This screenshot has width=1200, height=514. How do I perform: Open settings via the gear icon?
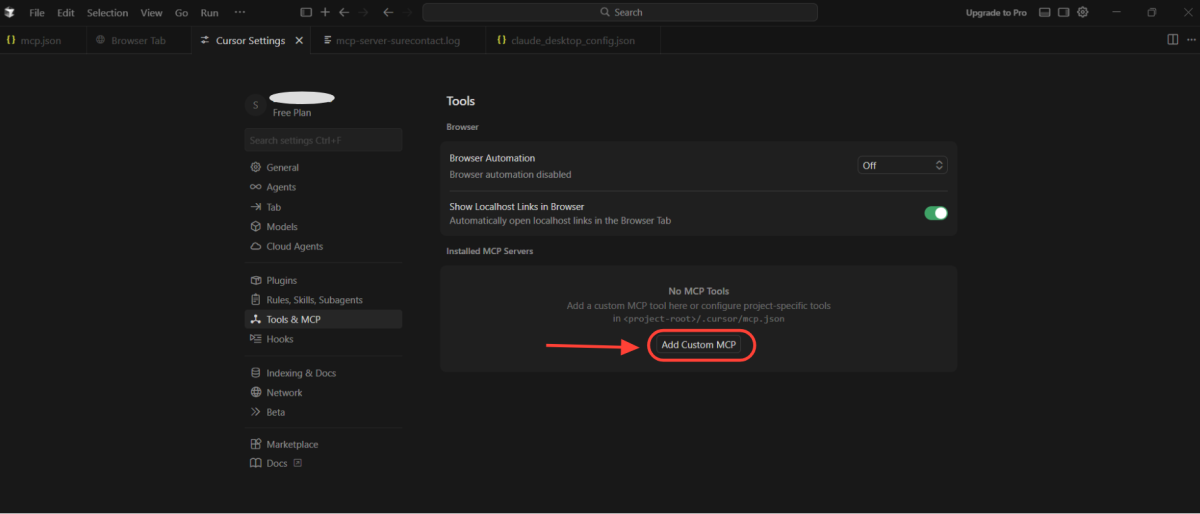[x=1083, y=12]
